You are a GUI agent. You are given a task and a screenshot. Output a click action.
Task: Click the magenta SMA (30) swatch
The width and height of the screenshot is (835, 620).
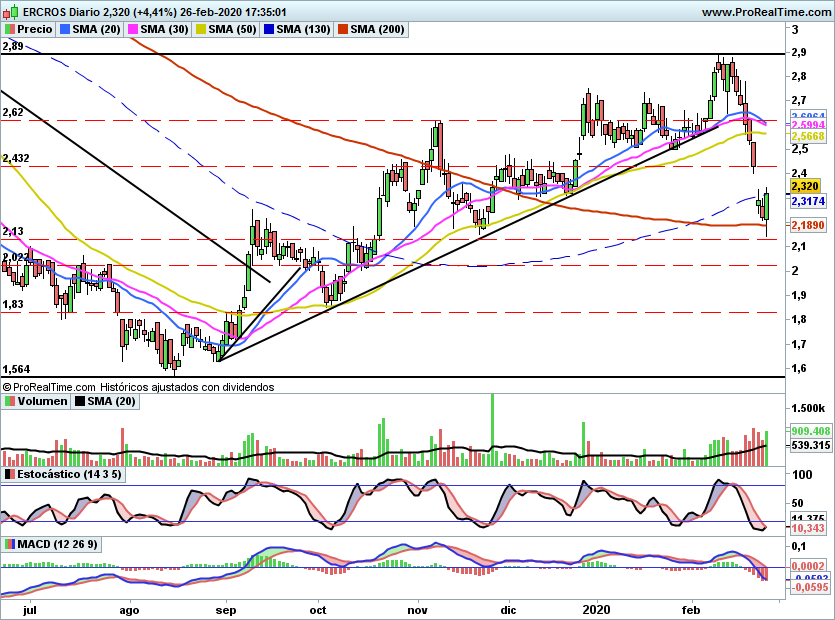133,29
